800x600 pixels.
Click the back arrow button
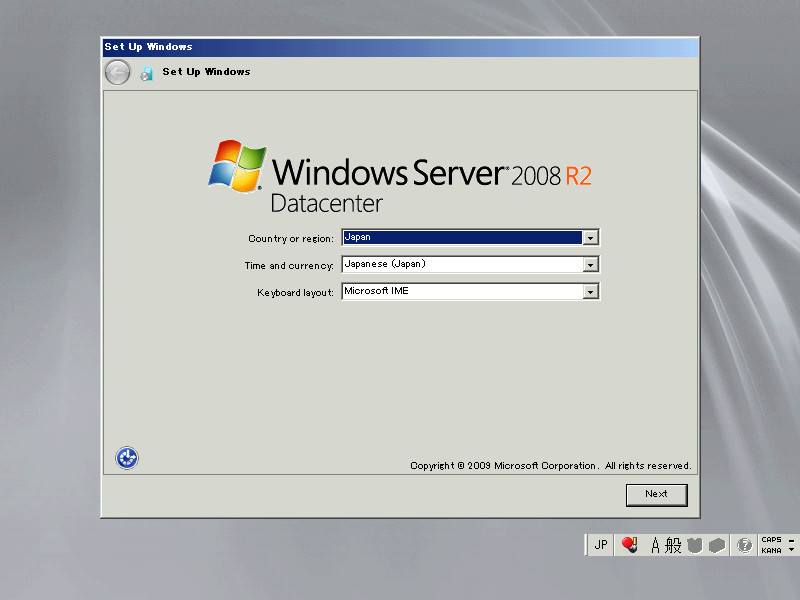point(117,72)
